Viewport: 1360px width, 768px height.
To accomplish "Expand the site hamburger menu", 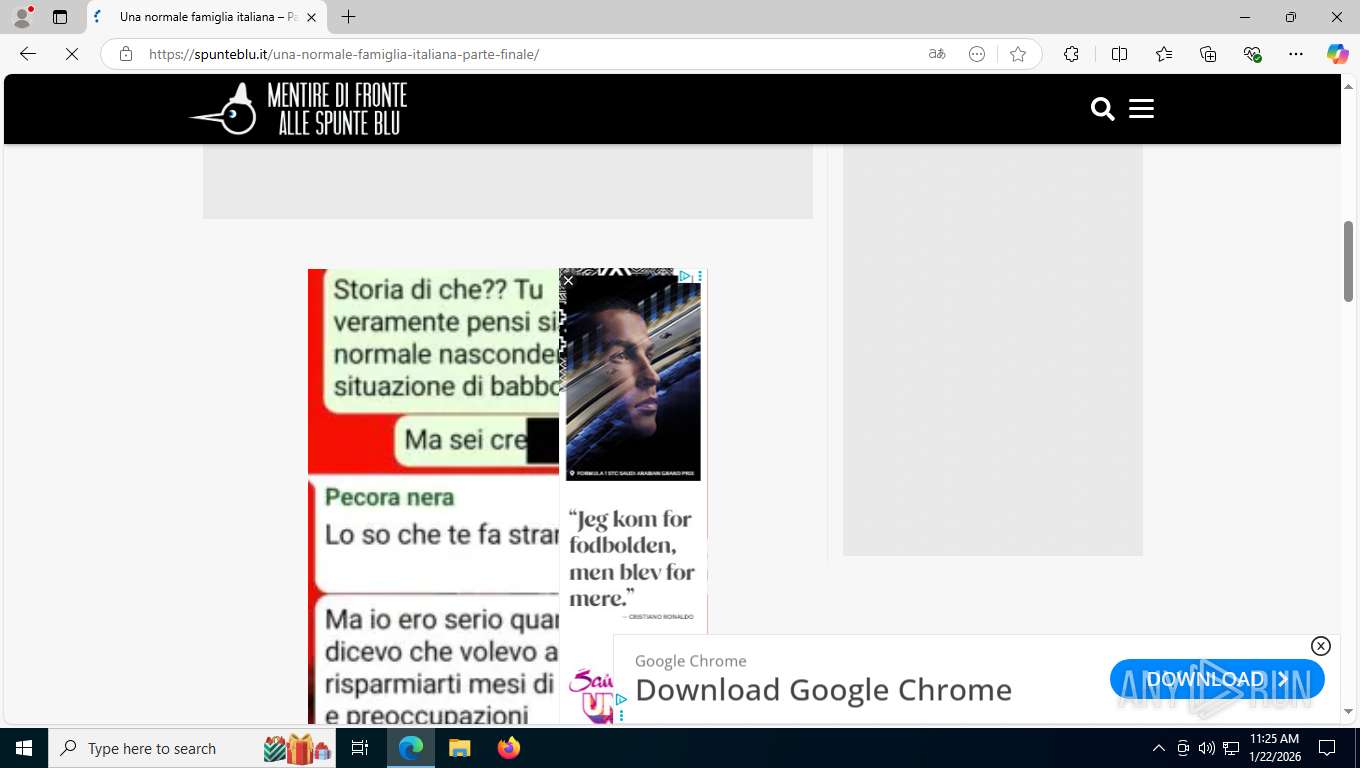I will (x=1141, y=109).
